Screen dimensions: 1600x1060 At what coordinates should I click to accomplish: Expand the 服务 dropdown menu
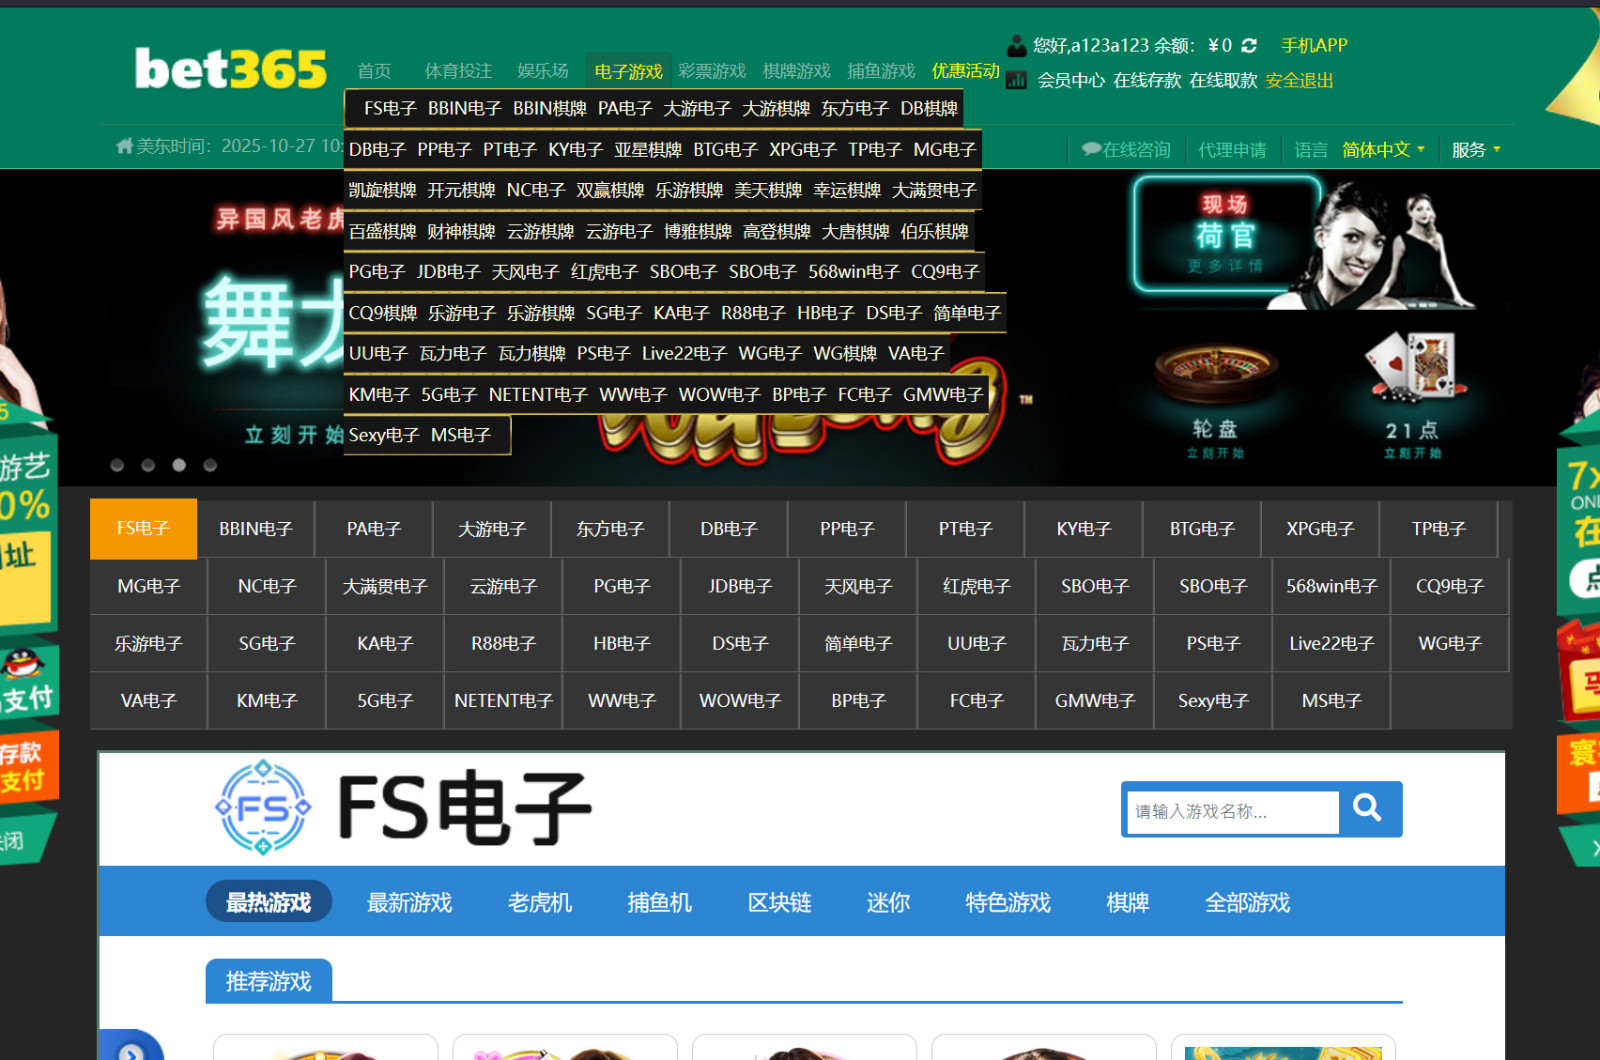pos(1476,150)
